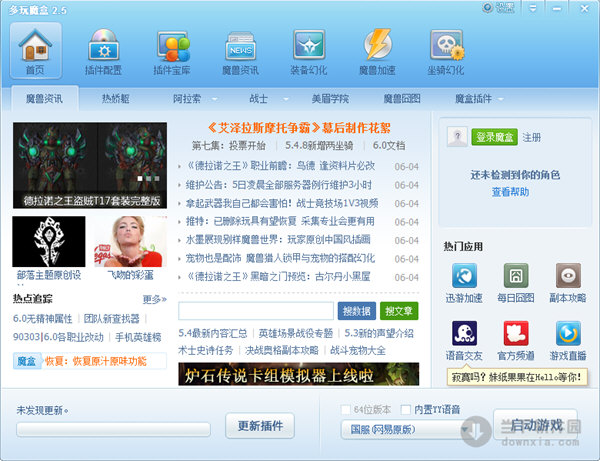Click the blue 搜数据 search button
The width and height of the screenshot is (600, 461).
tap(357, 311)
